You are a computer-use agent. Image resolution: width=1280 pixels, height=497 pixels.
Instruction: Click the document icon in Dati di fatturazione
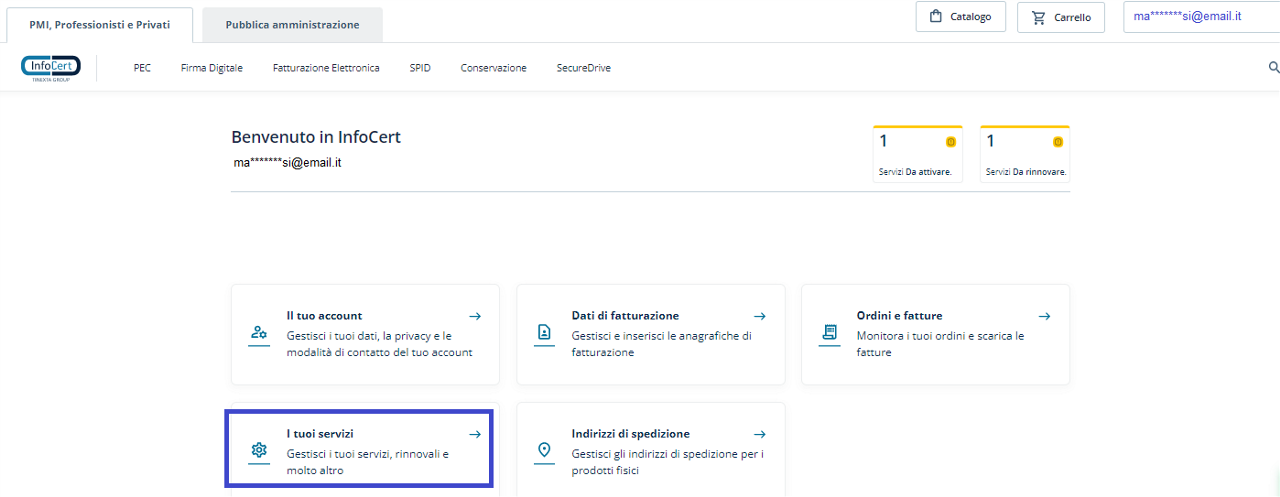coord(544,333)
